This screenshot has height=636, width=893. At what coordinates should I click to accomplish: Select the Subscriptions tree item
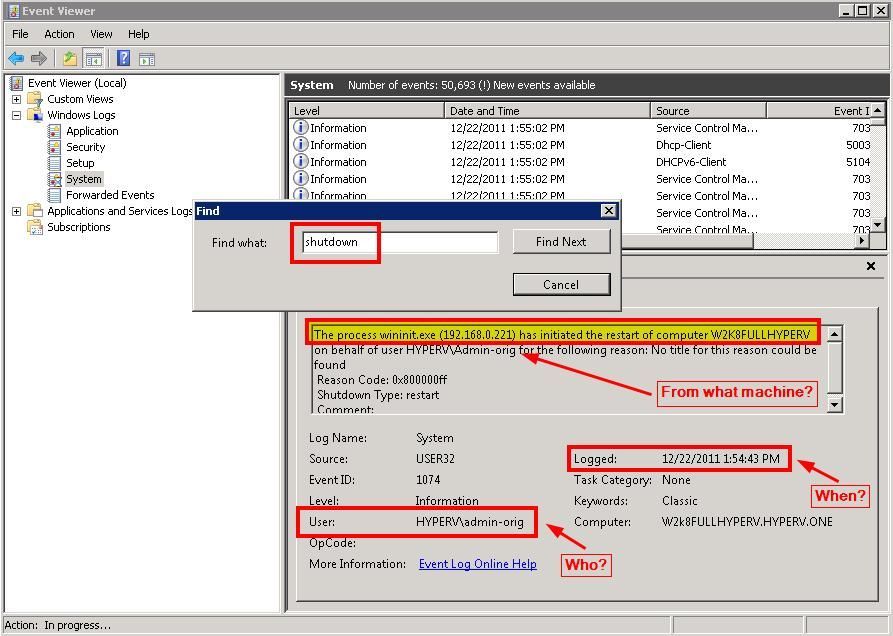pos(79,227)
